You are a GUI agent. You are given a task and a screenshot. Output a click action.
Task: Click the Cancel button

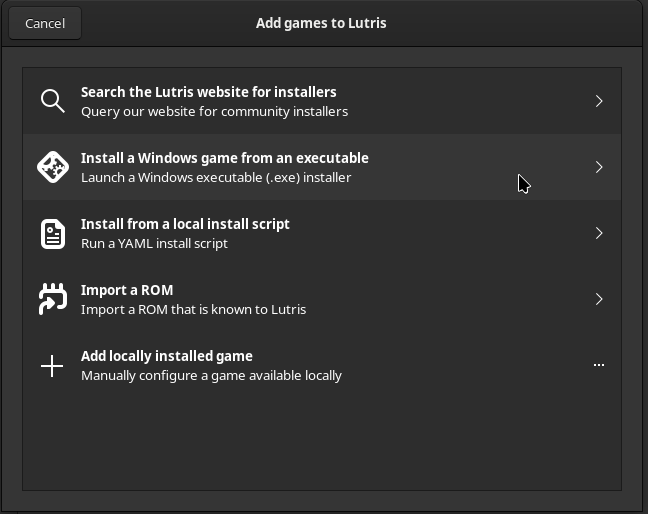[x=45, y=23]
